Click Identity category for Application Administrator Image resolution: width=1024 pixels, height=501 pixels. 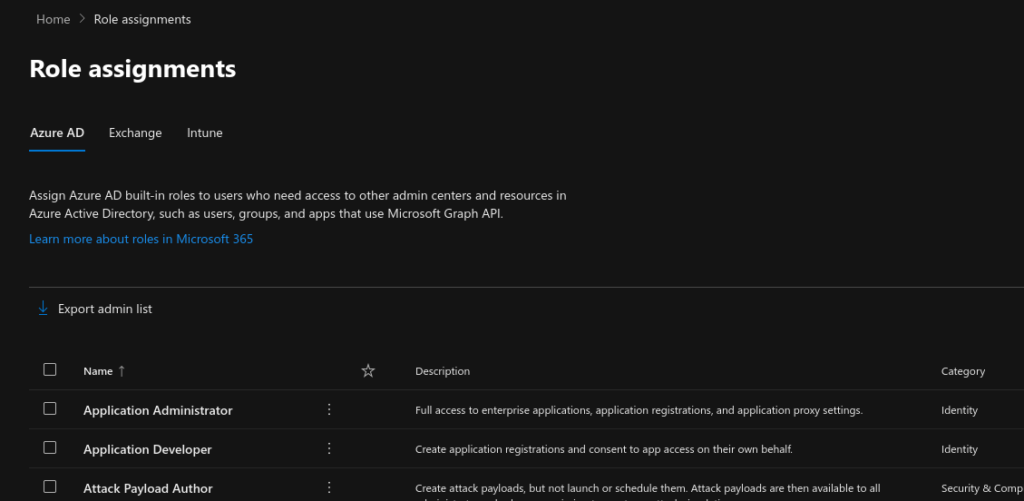point(959,410)
